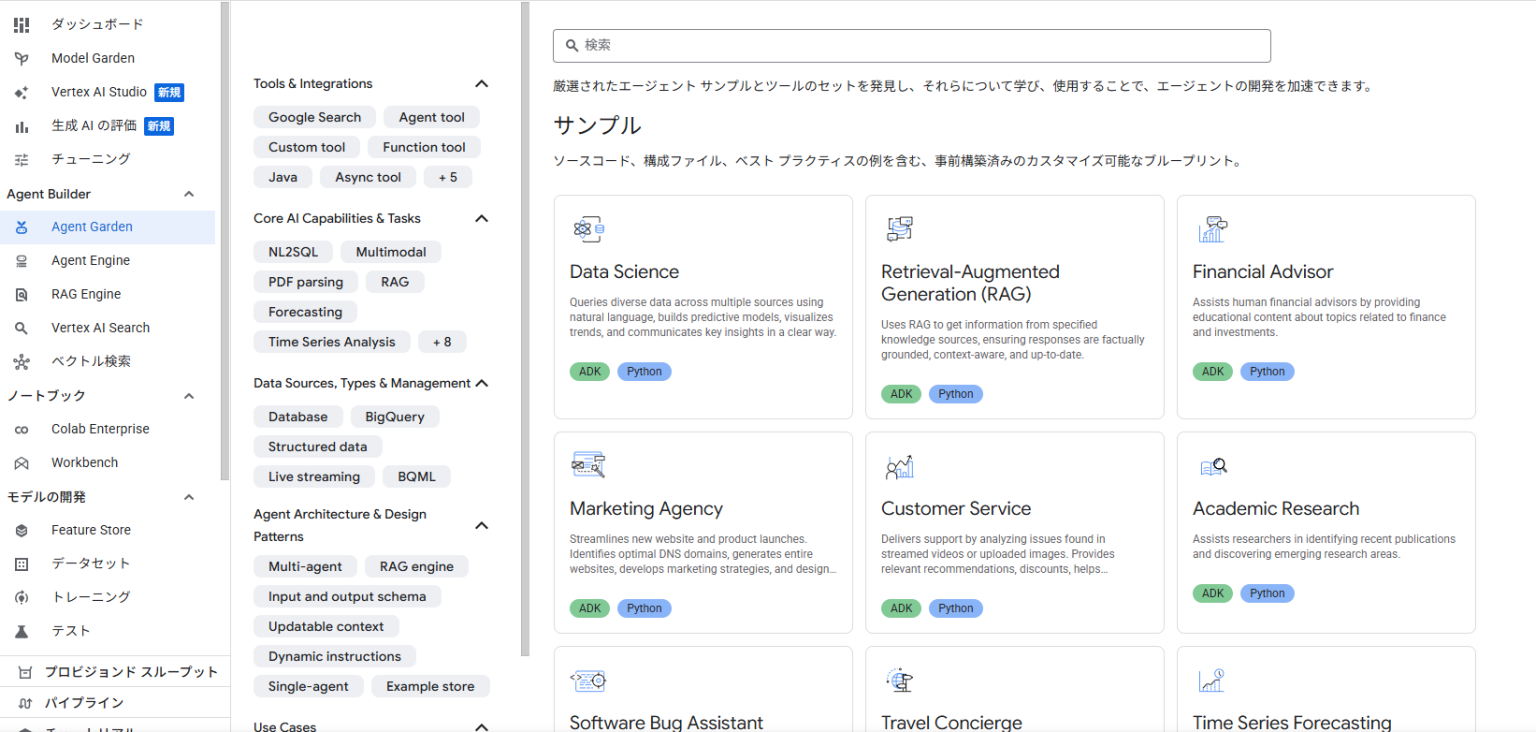Show more capabilities with + 8 chip
The image size is (1536, 732).
[x=442, y=342]
